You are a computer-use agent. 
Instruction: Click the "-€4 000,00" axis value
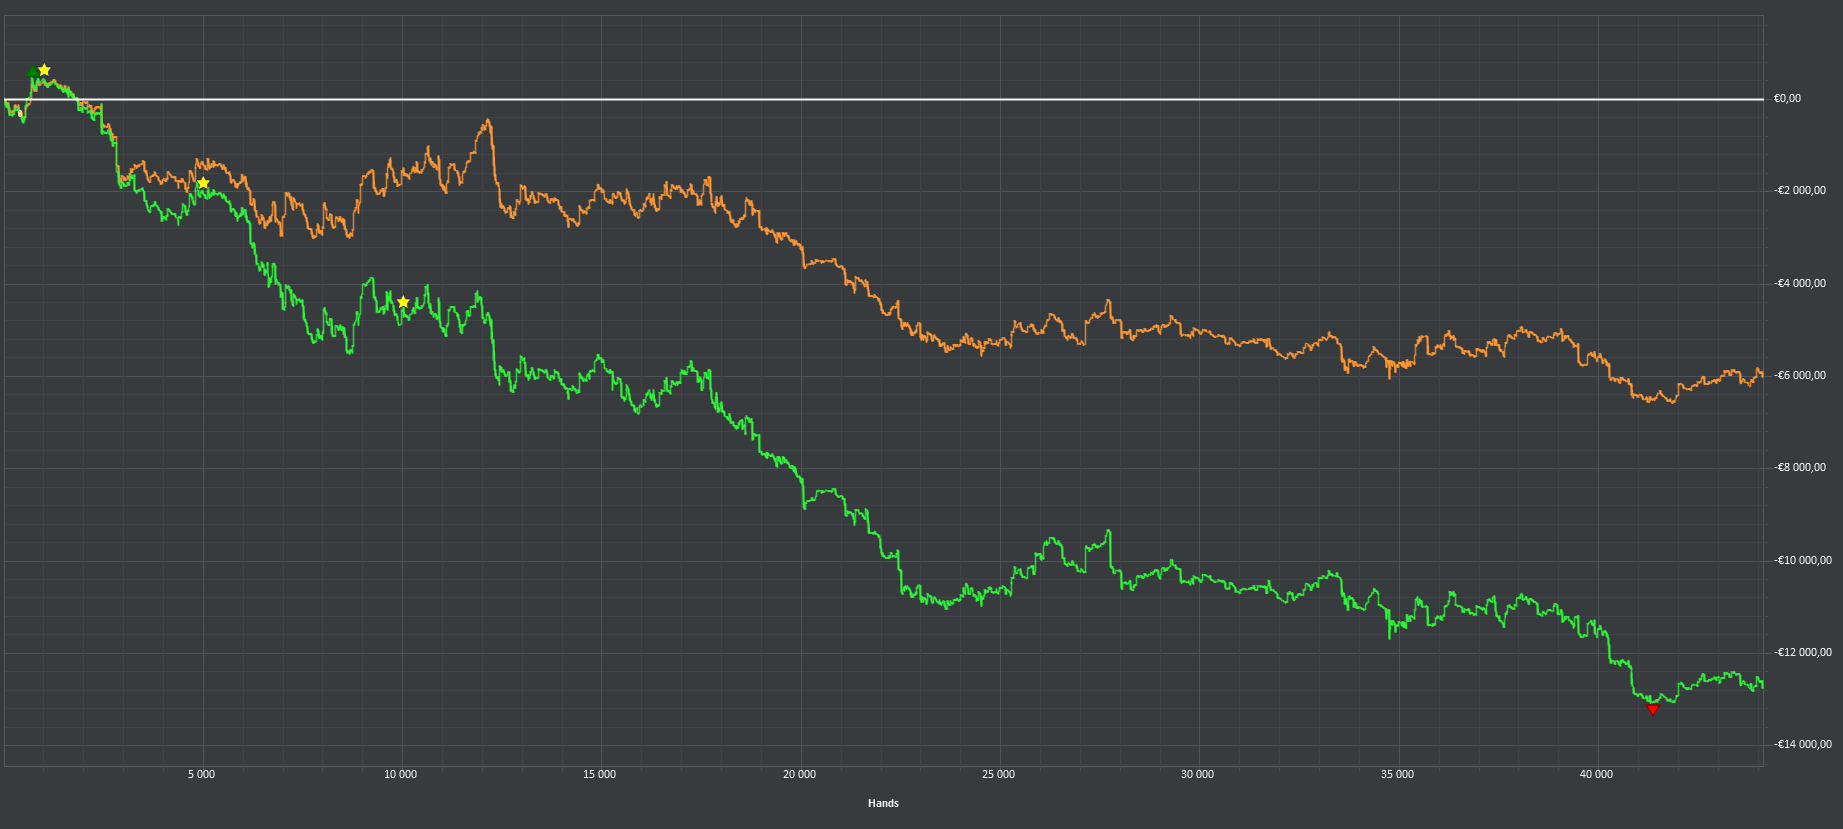[x=1800, y=283]
